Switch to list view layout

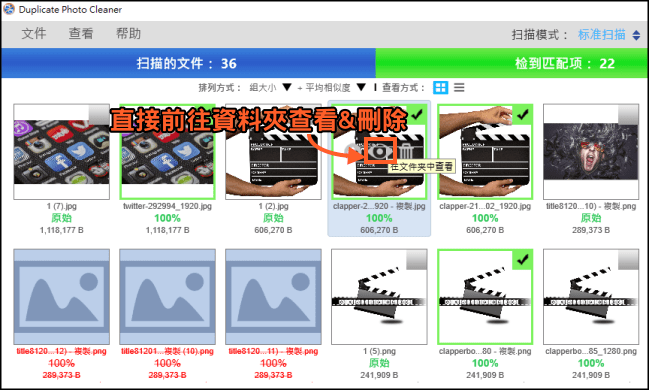pos(459,87)
